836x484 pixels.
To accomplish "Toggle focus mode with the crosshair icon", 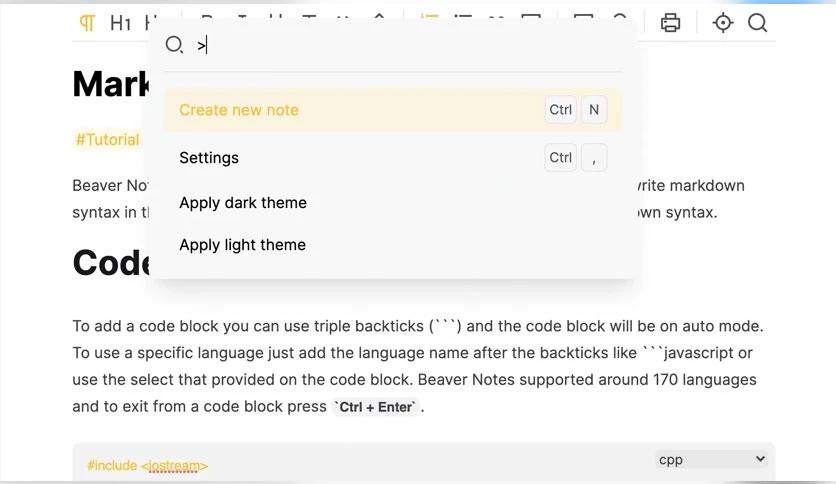I will coord(723,23).
